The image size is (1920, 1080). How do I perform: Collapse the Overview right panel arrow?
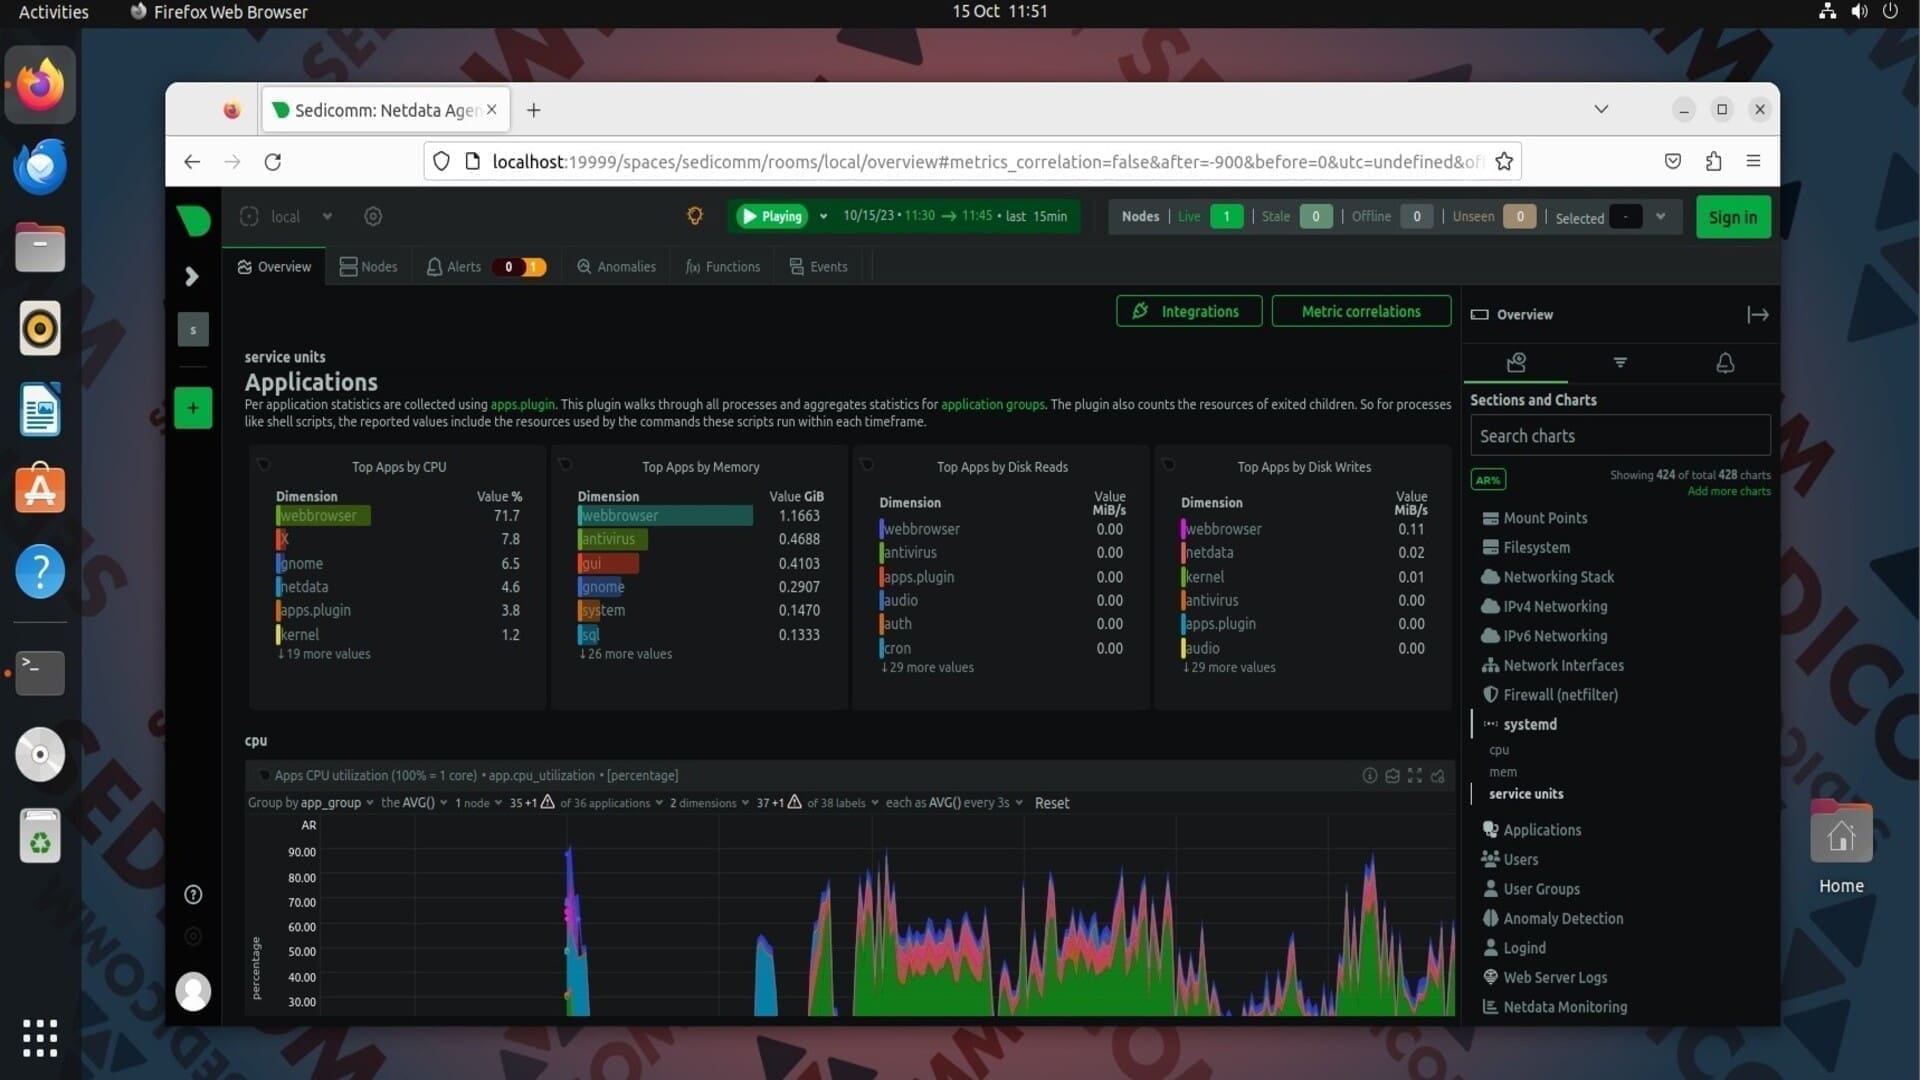[1757, 315]
